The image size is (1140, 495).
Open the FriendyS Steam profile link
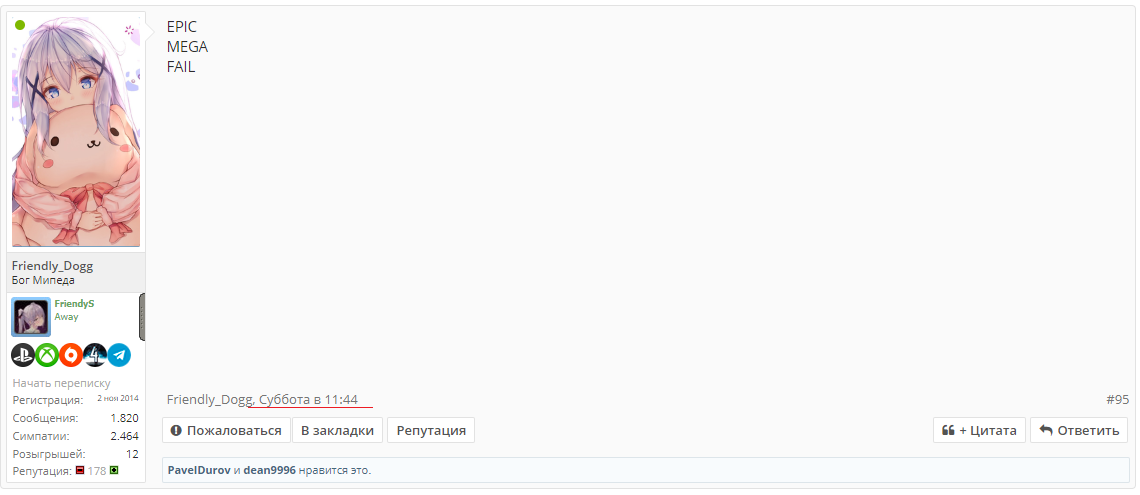pyautogui.click(x=74, y=304)
